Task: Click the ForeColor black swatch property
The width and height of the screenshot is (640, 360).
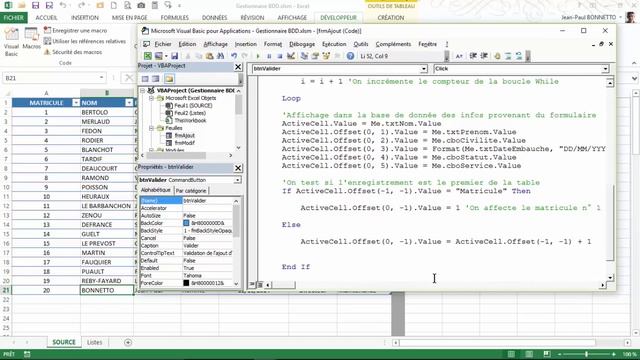Action: (187, 283)
